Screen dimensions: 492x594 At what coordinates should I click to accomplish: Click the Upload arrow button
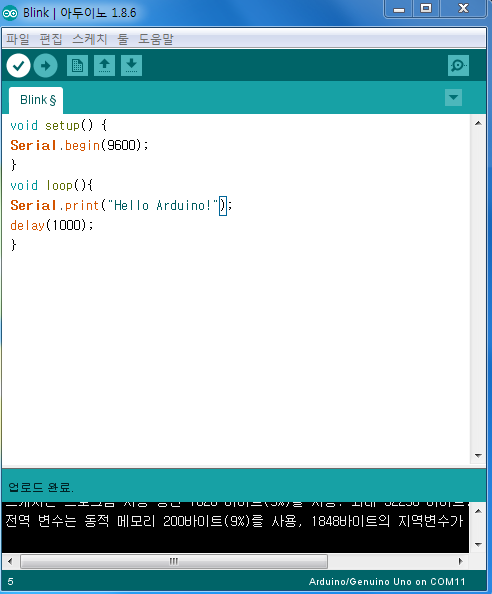pyautogui.click(x=45, y=66)
